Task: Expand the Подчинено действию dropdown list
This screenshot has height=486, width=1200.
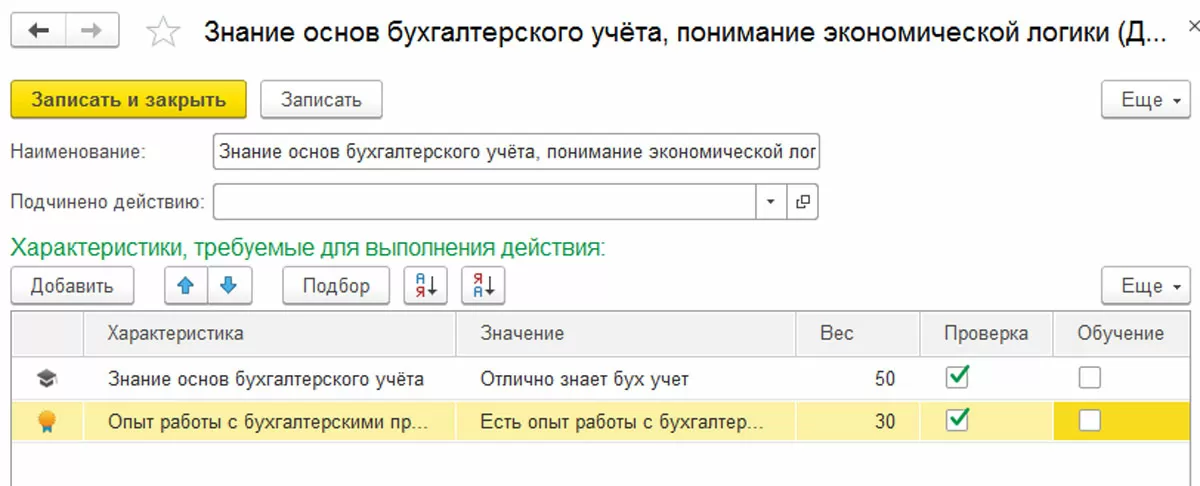Action: point(770,202)
